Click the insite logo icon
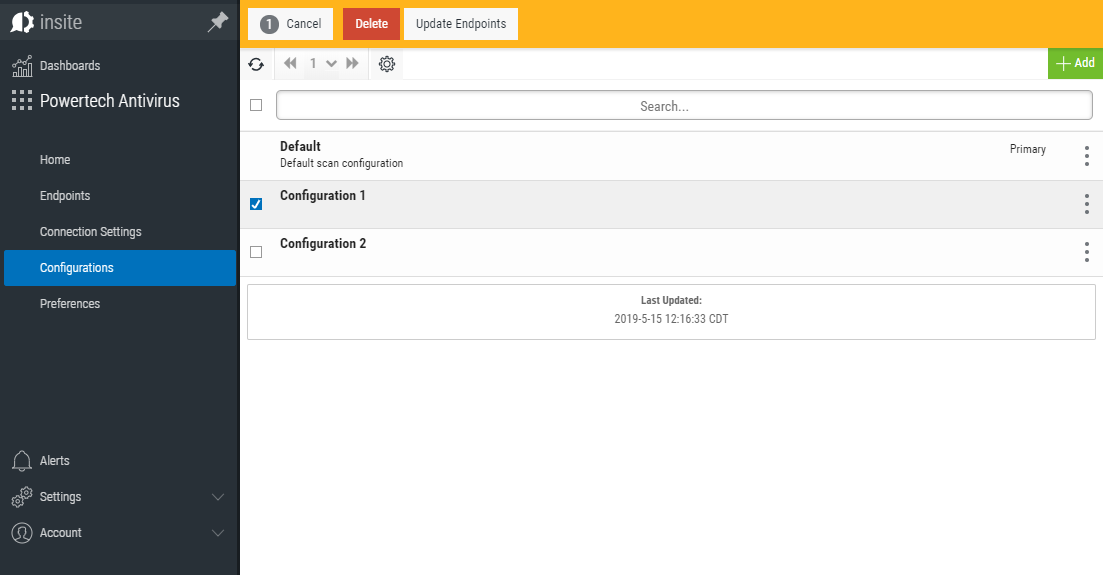Screen dimensions: 1103x575 click(22, 22)
